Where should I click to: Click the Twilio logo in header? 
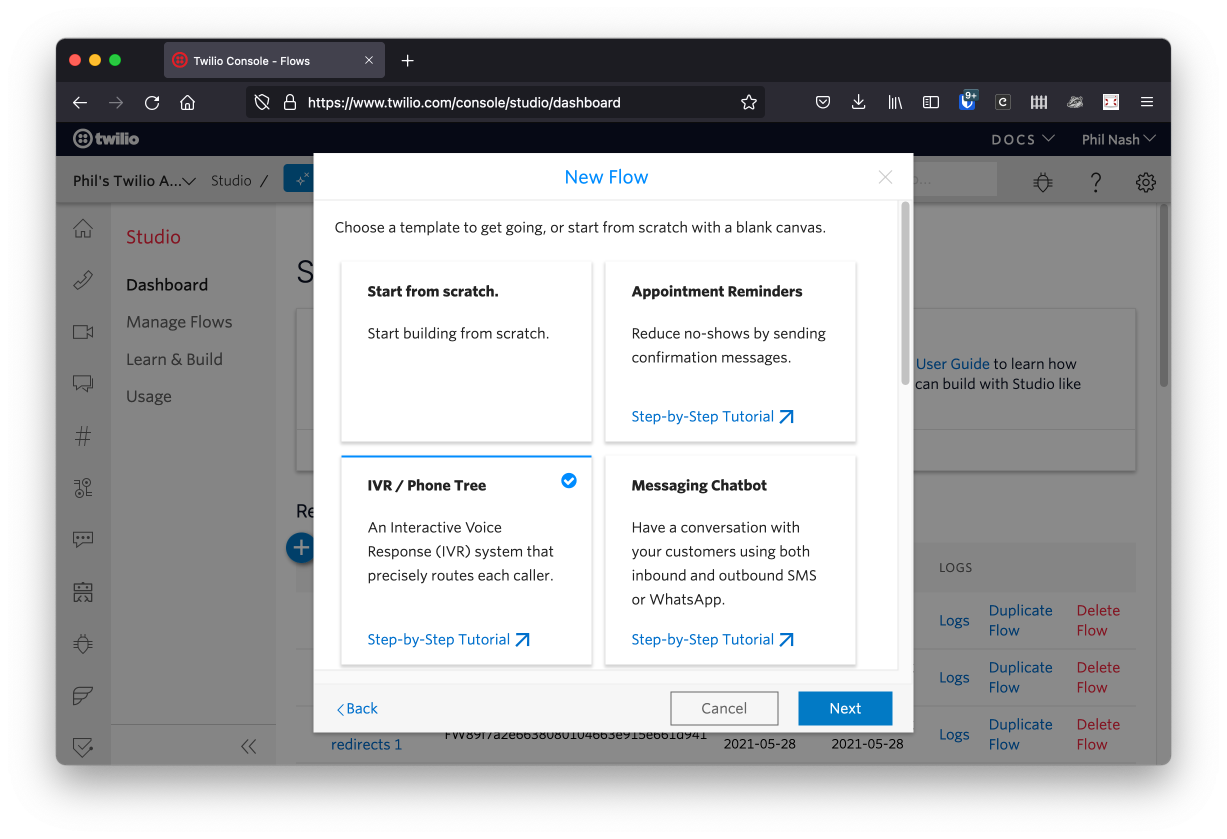point(106,139)
